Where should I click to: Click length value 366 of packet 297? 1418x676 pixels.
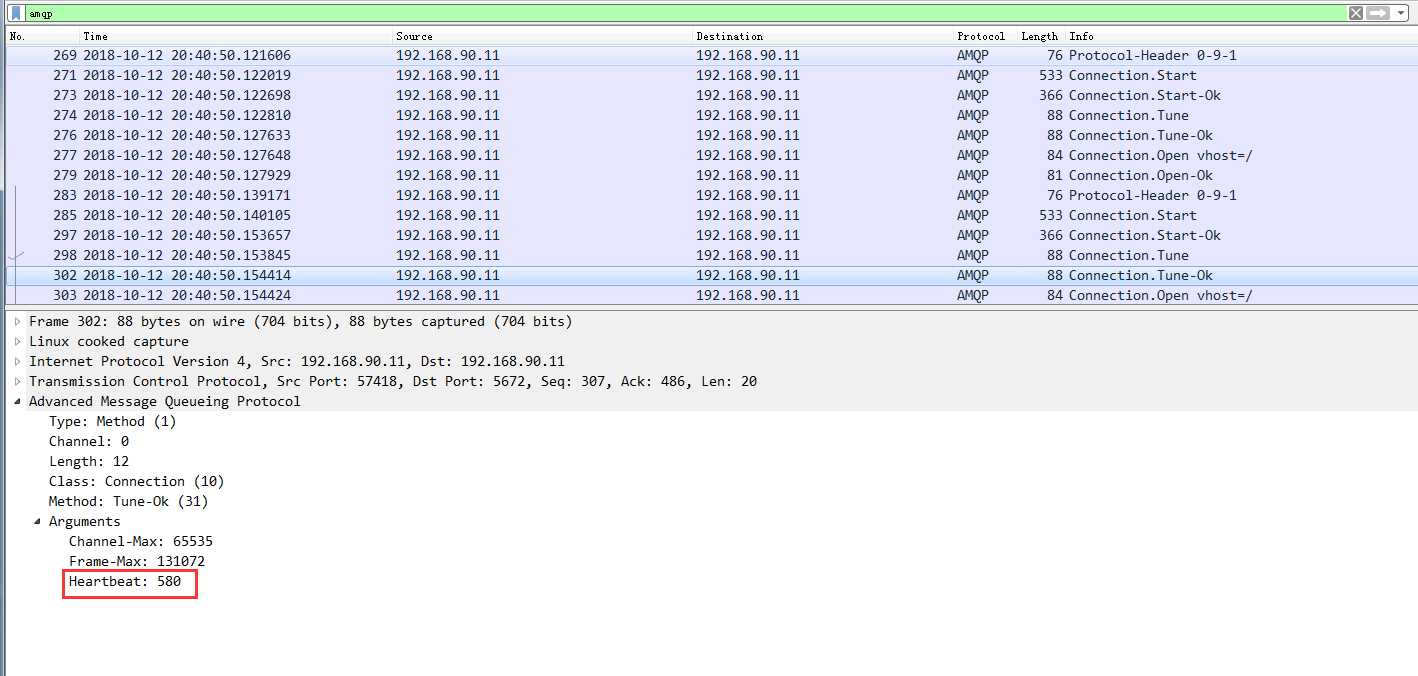[x=1050, y=235]
